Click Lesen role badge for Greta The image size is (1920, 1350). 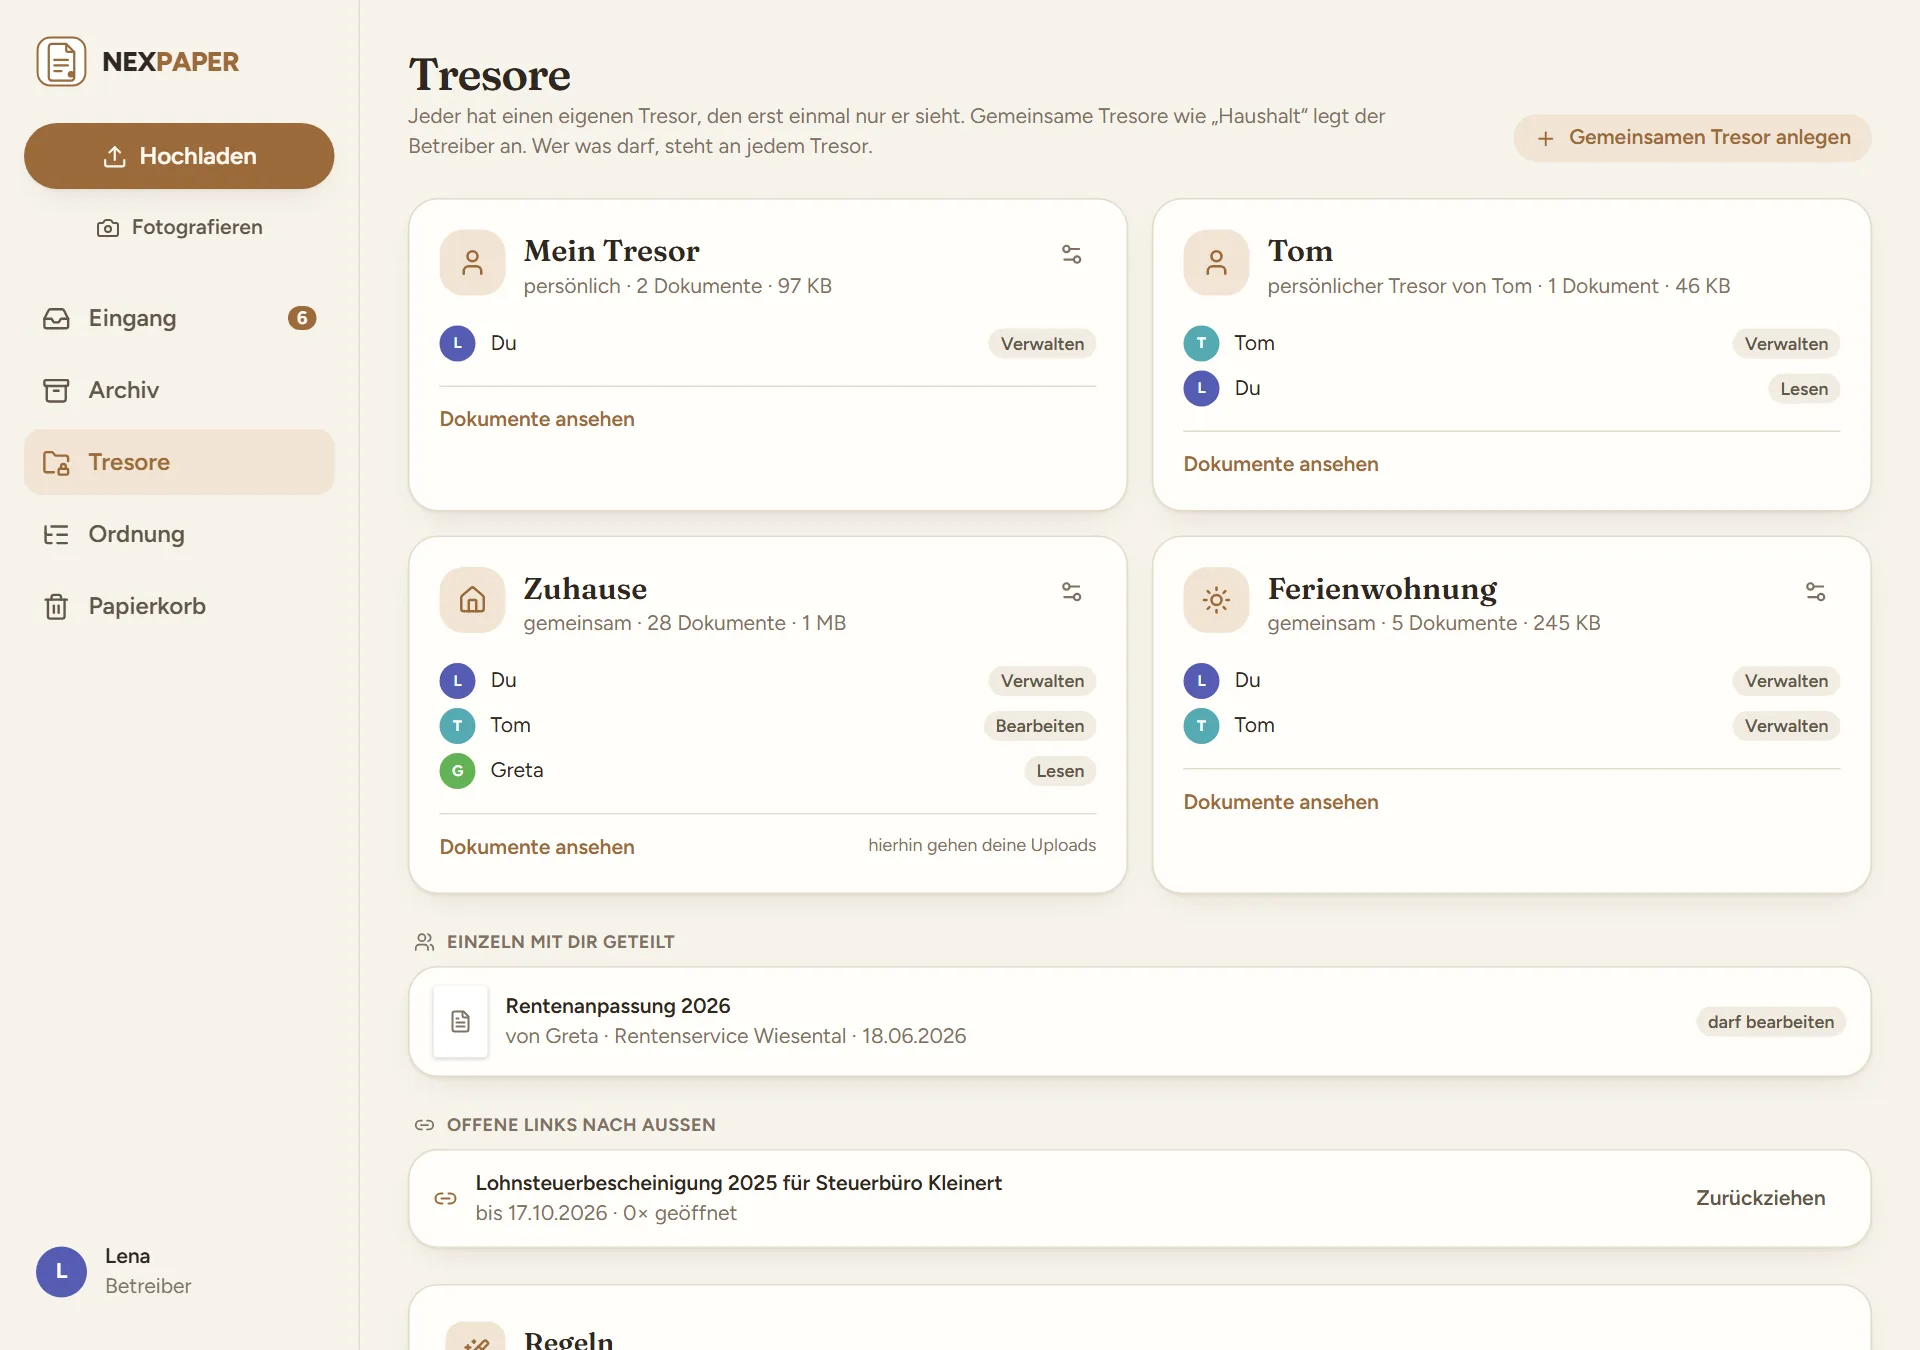pyautogui.click(x=1060, y=771)
